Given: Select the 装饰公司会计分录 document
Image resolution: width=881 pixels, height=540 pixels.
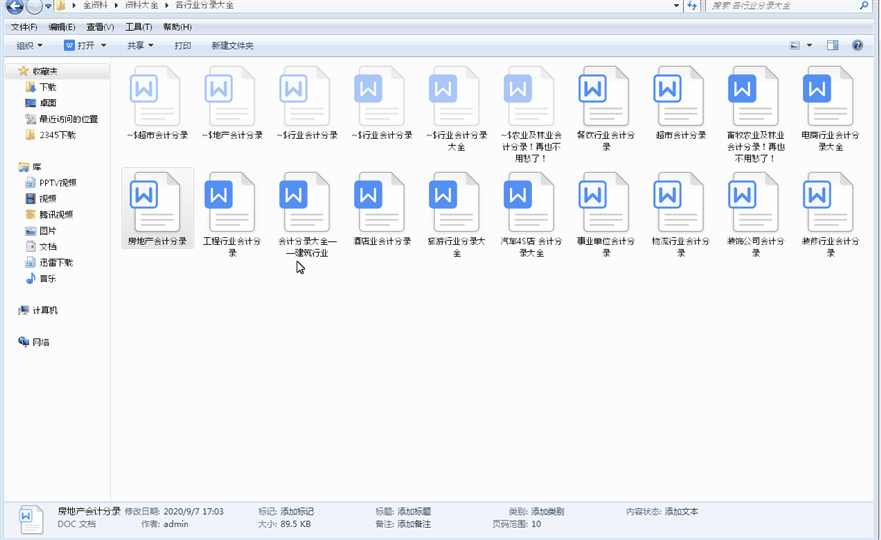Looking at the screenshot, I should pyautogui.click(x=755, y=215).
